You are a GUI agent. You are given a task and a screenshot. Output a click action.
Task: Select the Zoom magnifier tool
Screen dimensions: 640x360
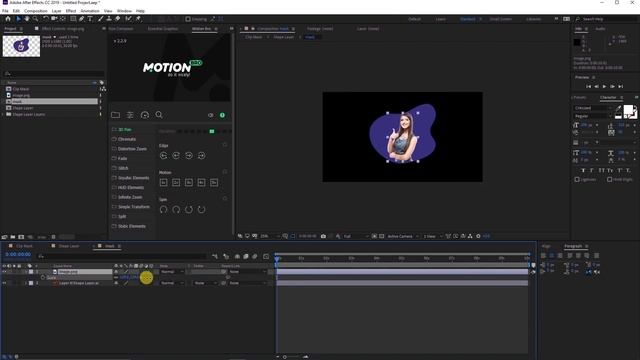point(36,19)
